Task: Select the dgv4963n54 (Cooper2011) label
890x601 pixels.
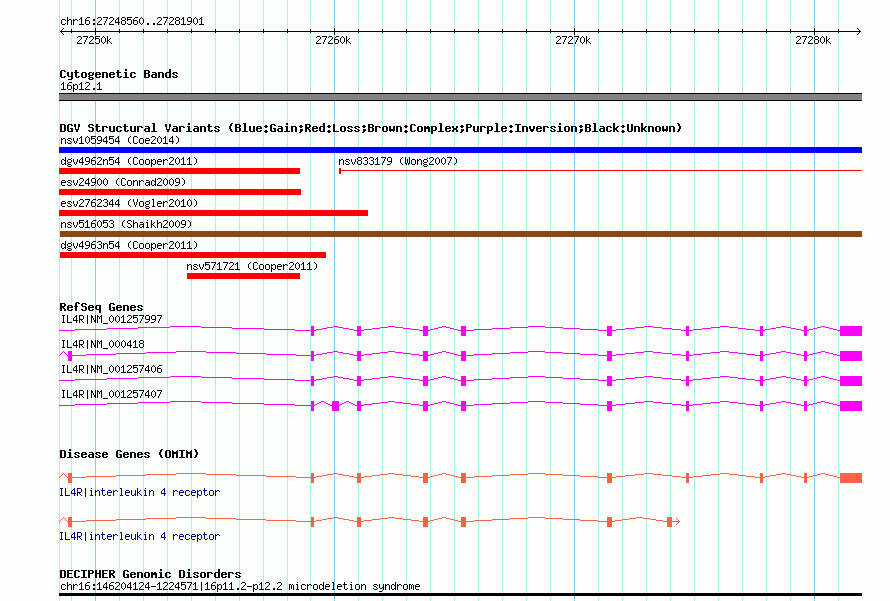Action: 129,245
